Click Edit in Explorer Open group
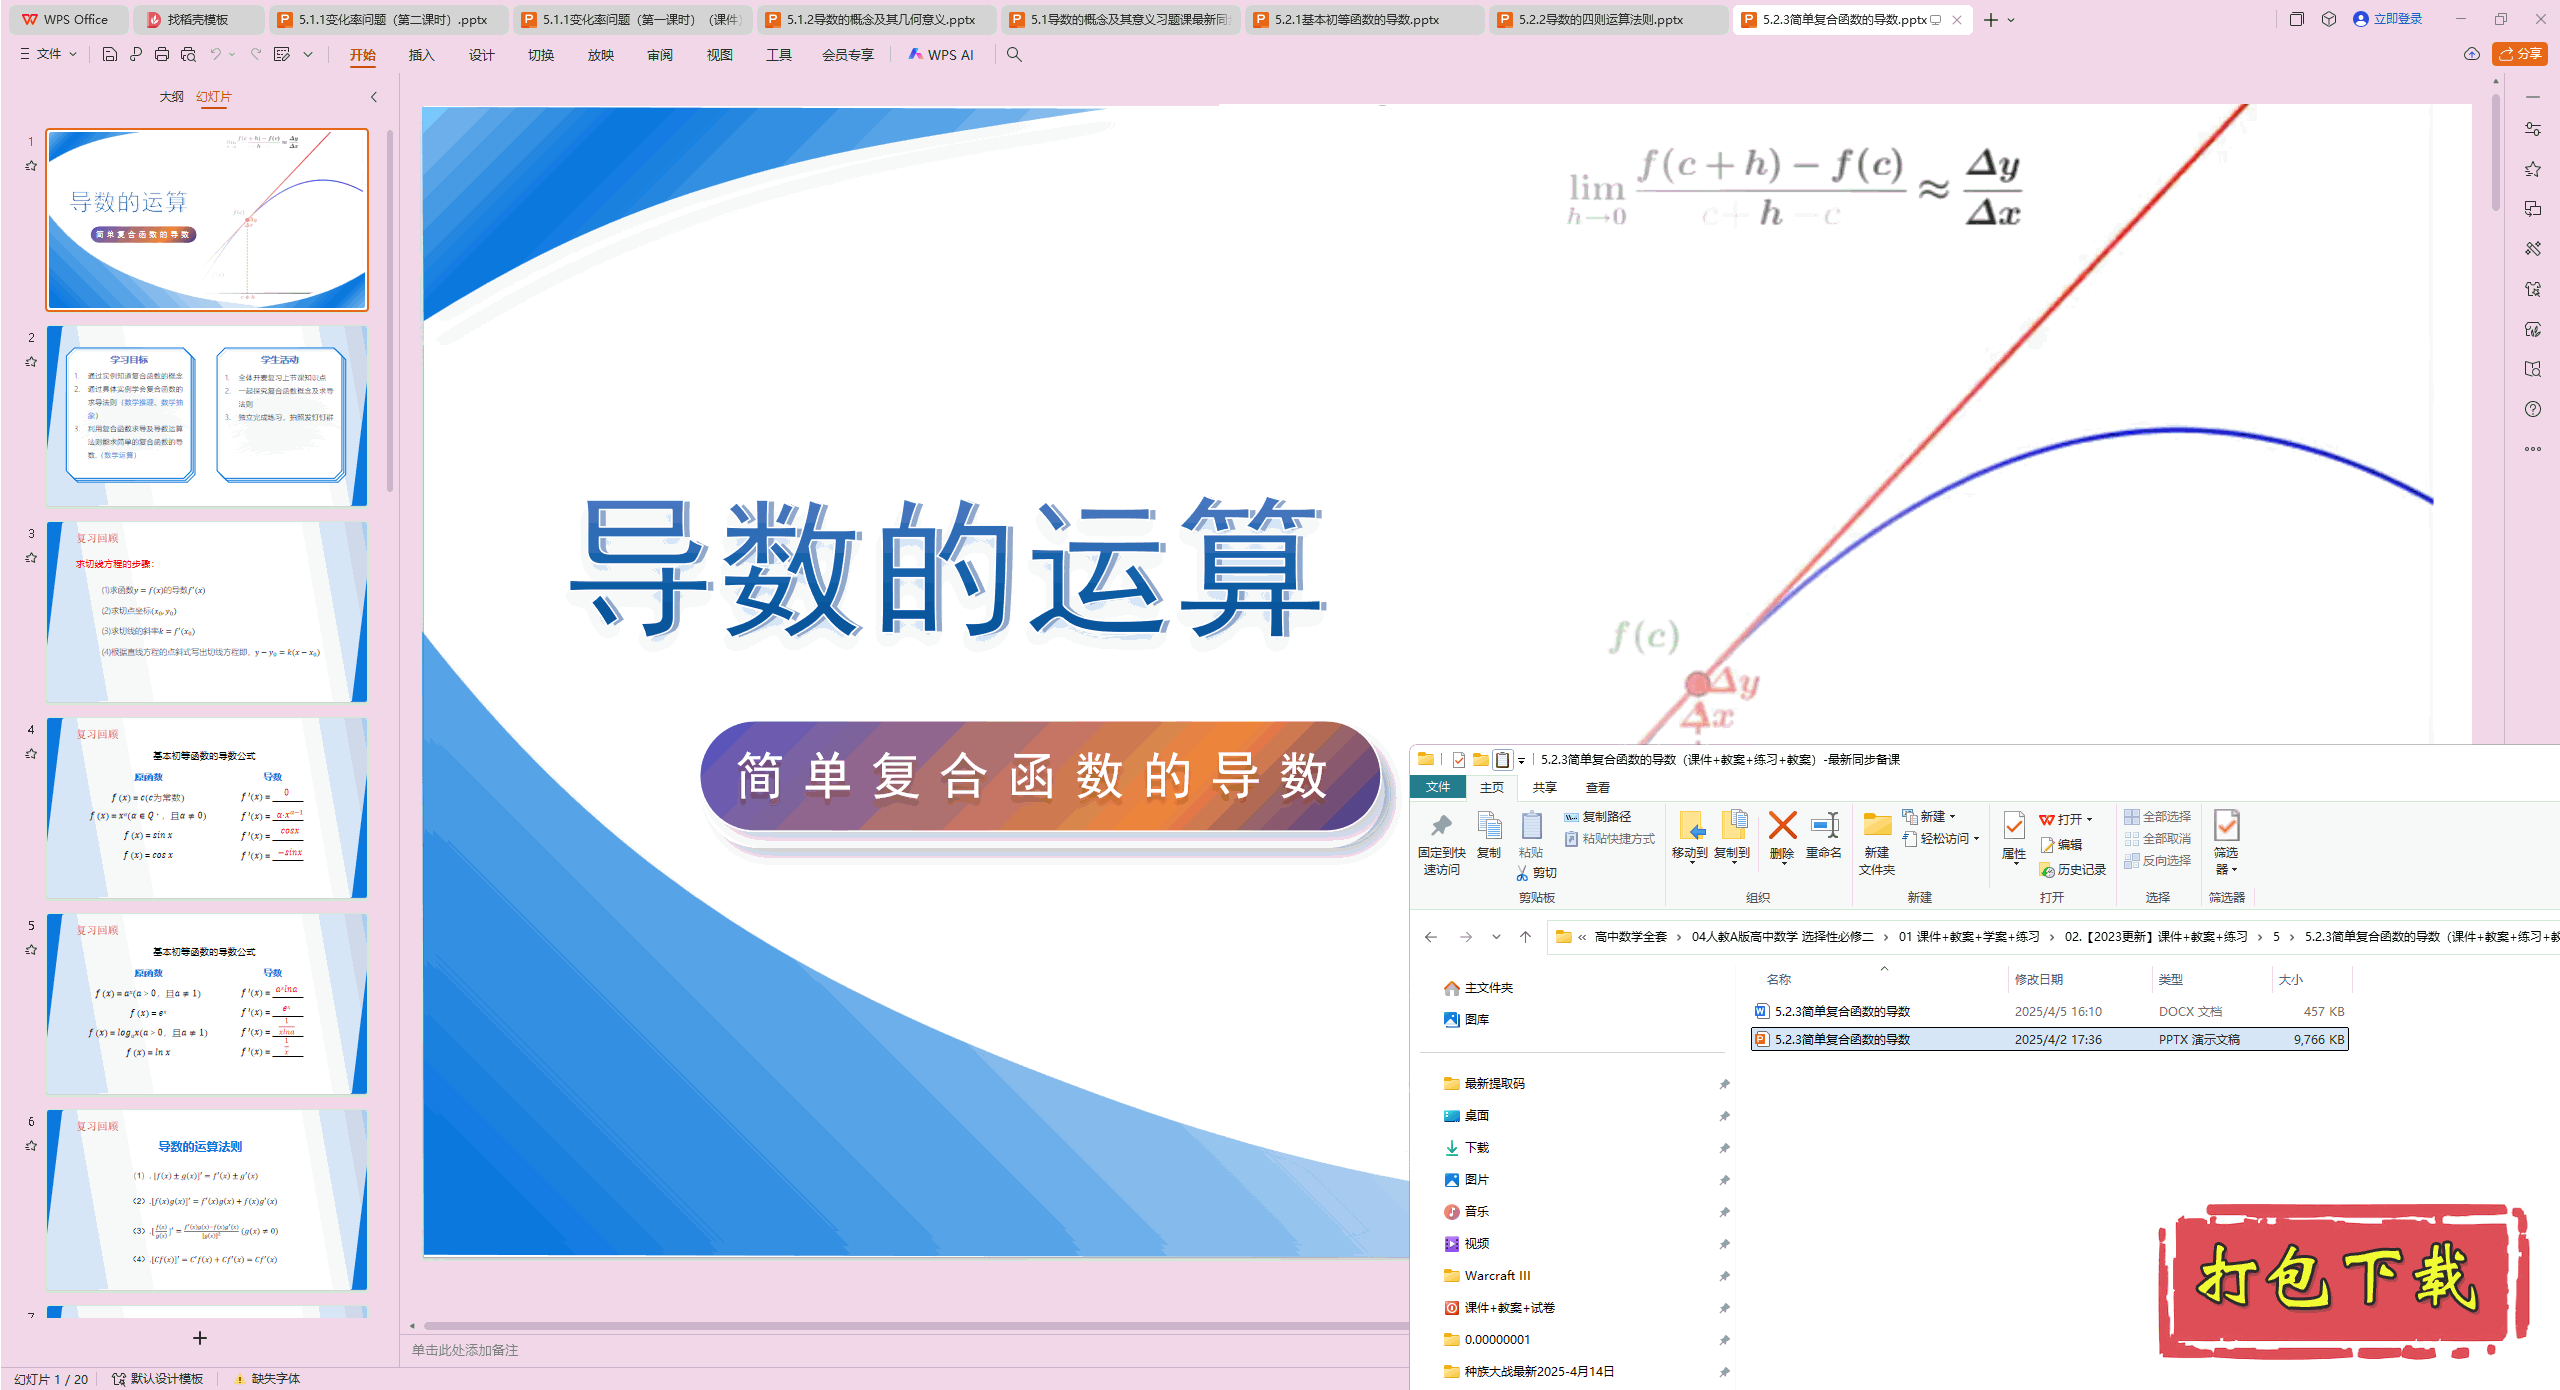Screen dimensions: 2560x1390 pyautogui.click(x=2061, y=845)
